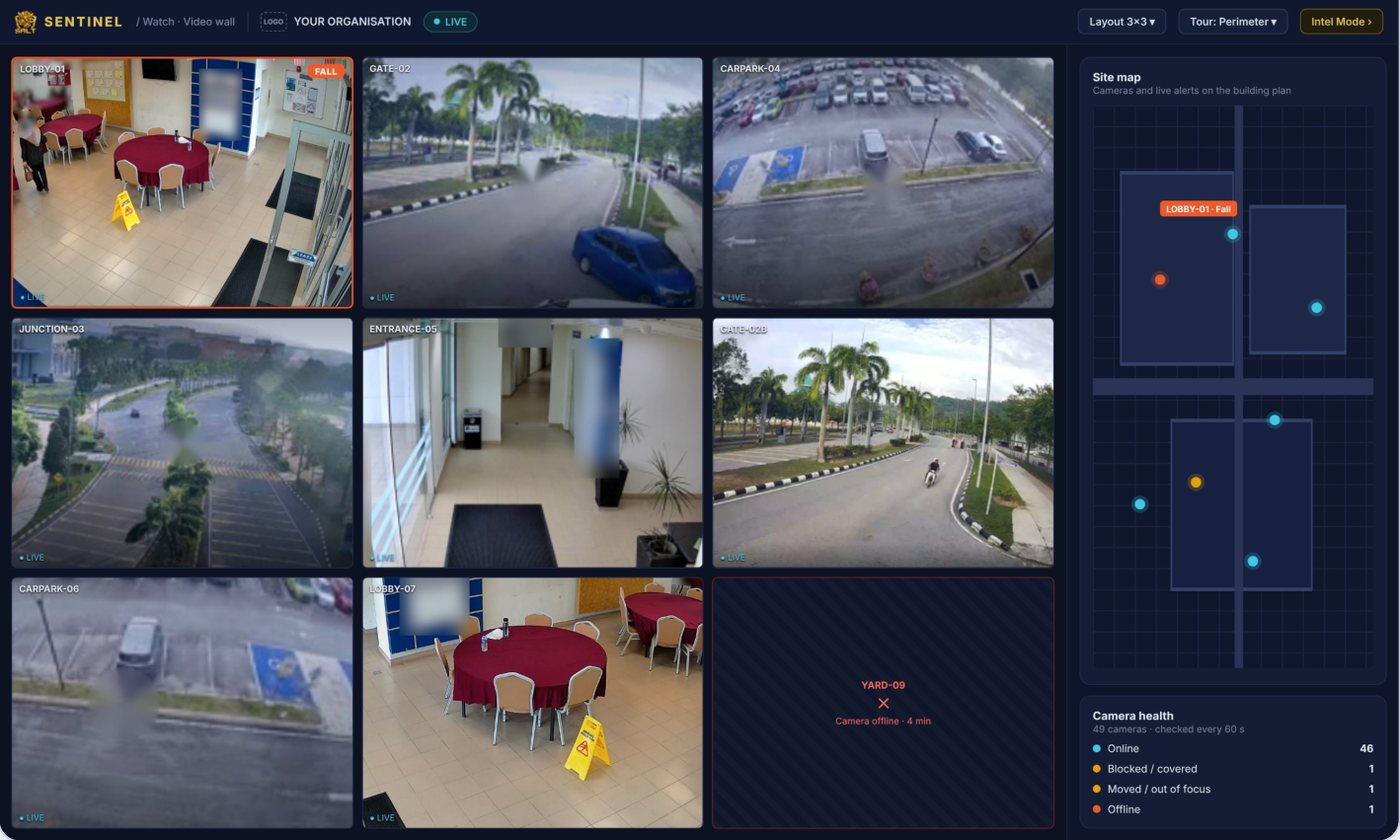Image resolution: width=1400 pixels, height=840 pixels.
Task: Click the Blocked / covered health row
Action: tap(1232, 769)
